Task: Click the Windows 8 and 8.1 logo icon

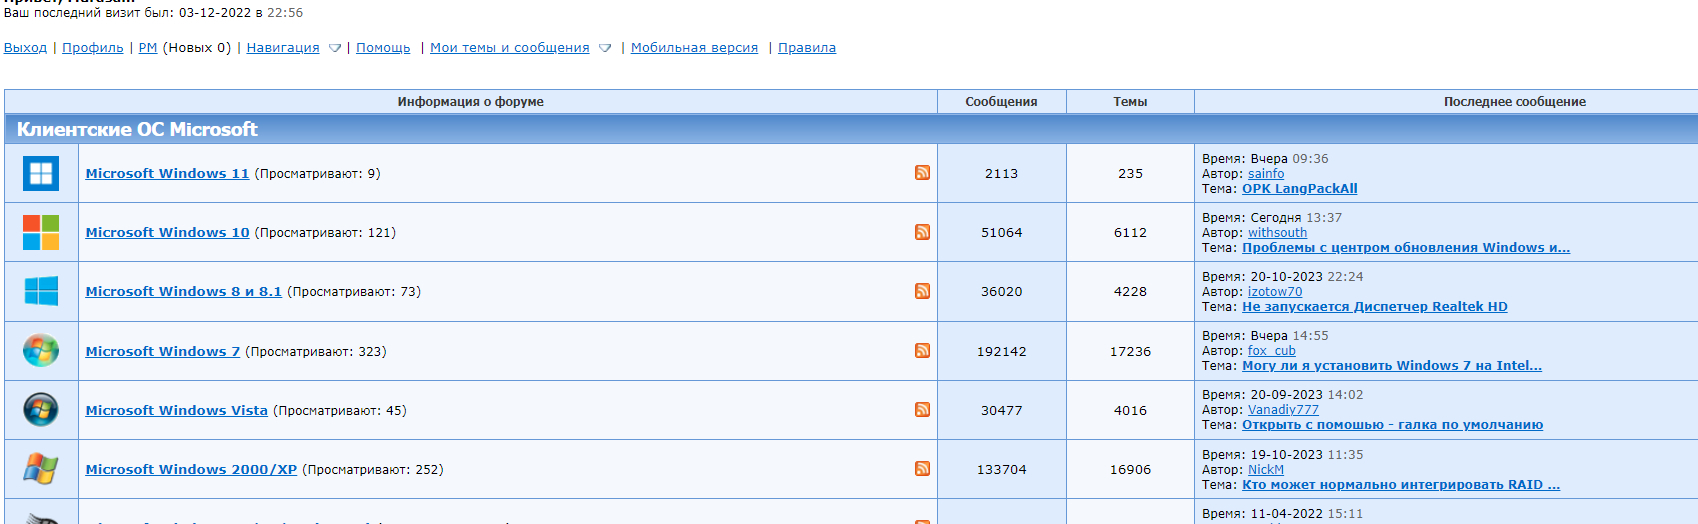Action: [x=41, y=291]
